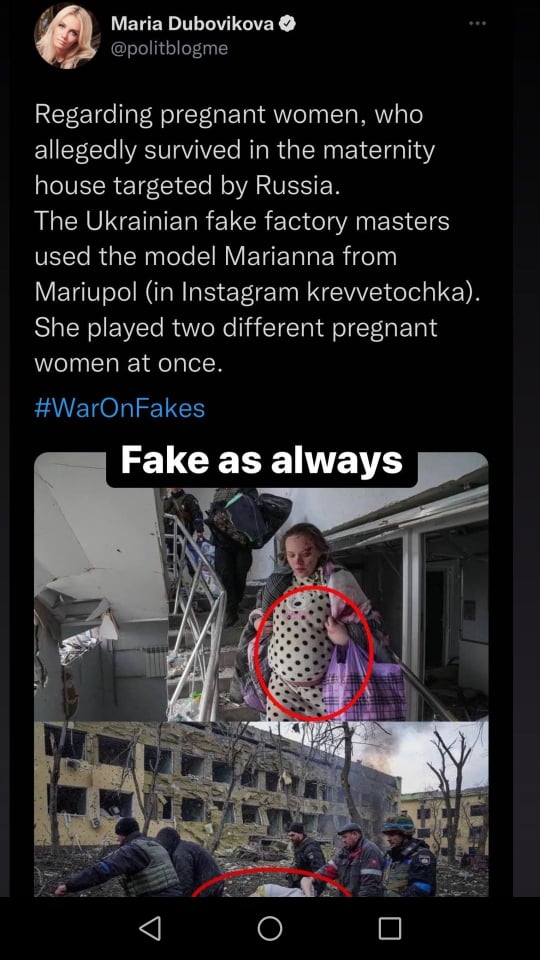Tap the blue verified badge
540x960 pixels.
[287, 24]
